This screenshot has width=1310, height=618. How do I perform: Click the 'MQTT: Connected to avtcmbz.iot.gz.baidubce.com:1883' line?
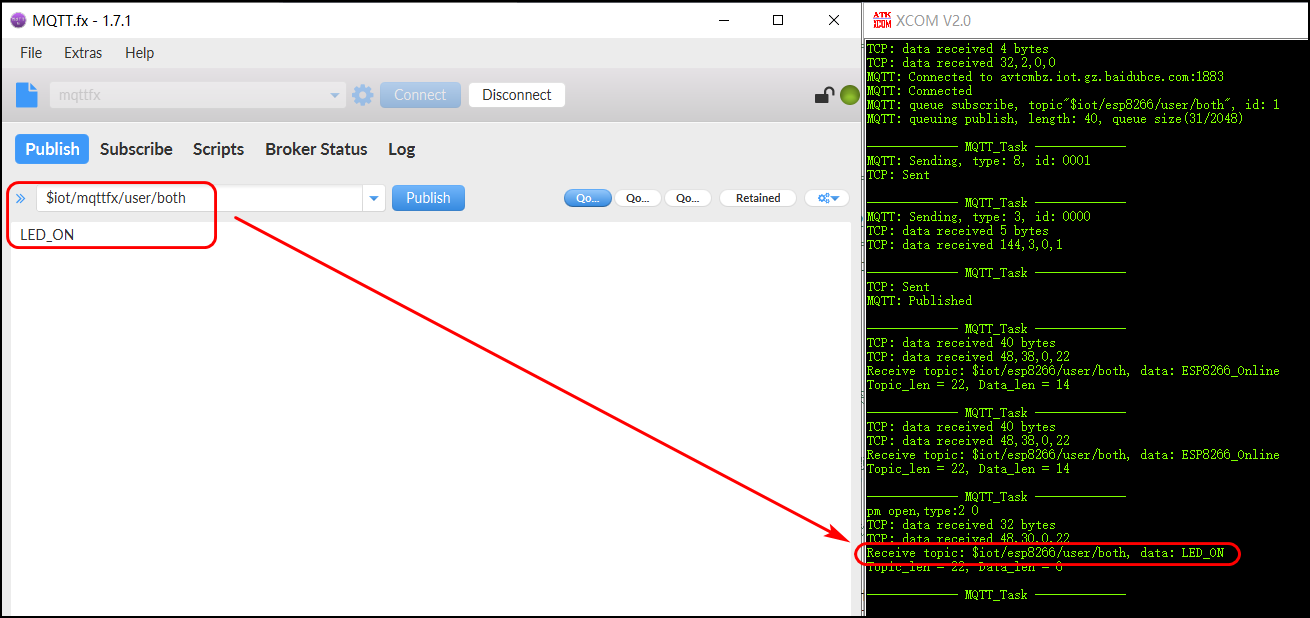tap(1045, 77)
